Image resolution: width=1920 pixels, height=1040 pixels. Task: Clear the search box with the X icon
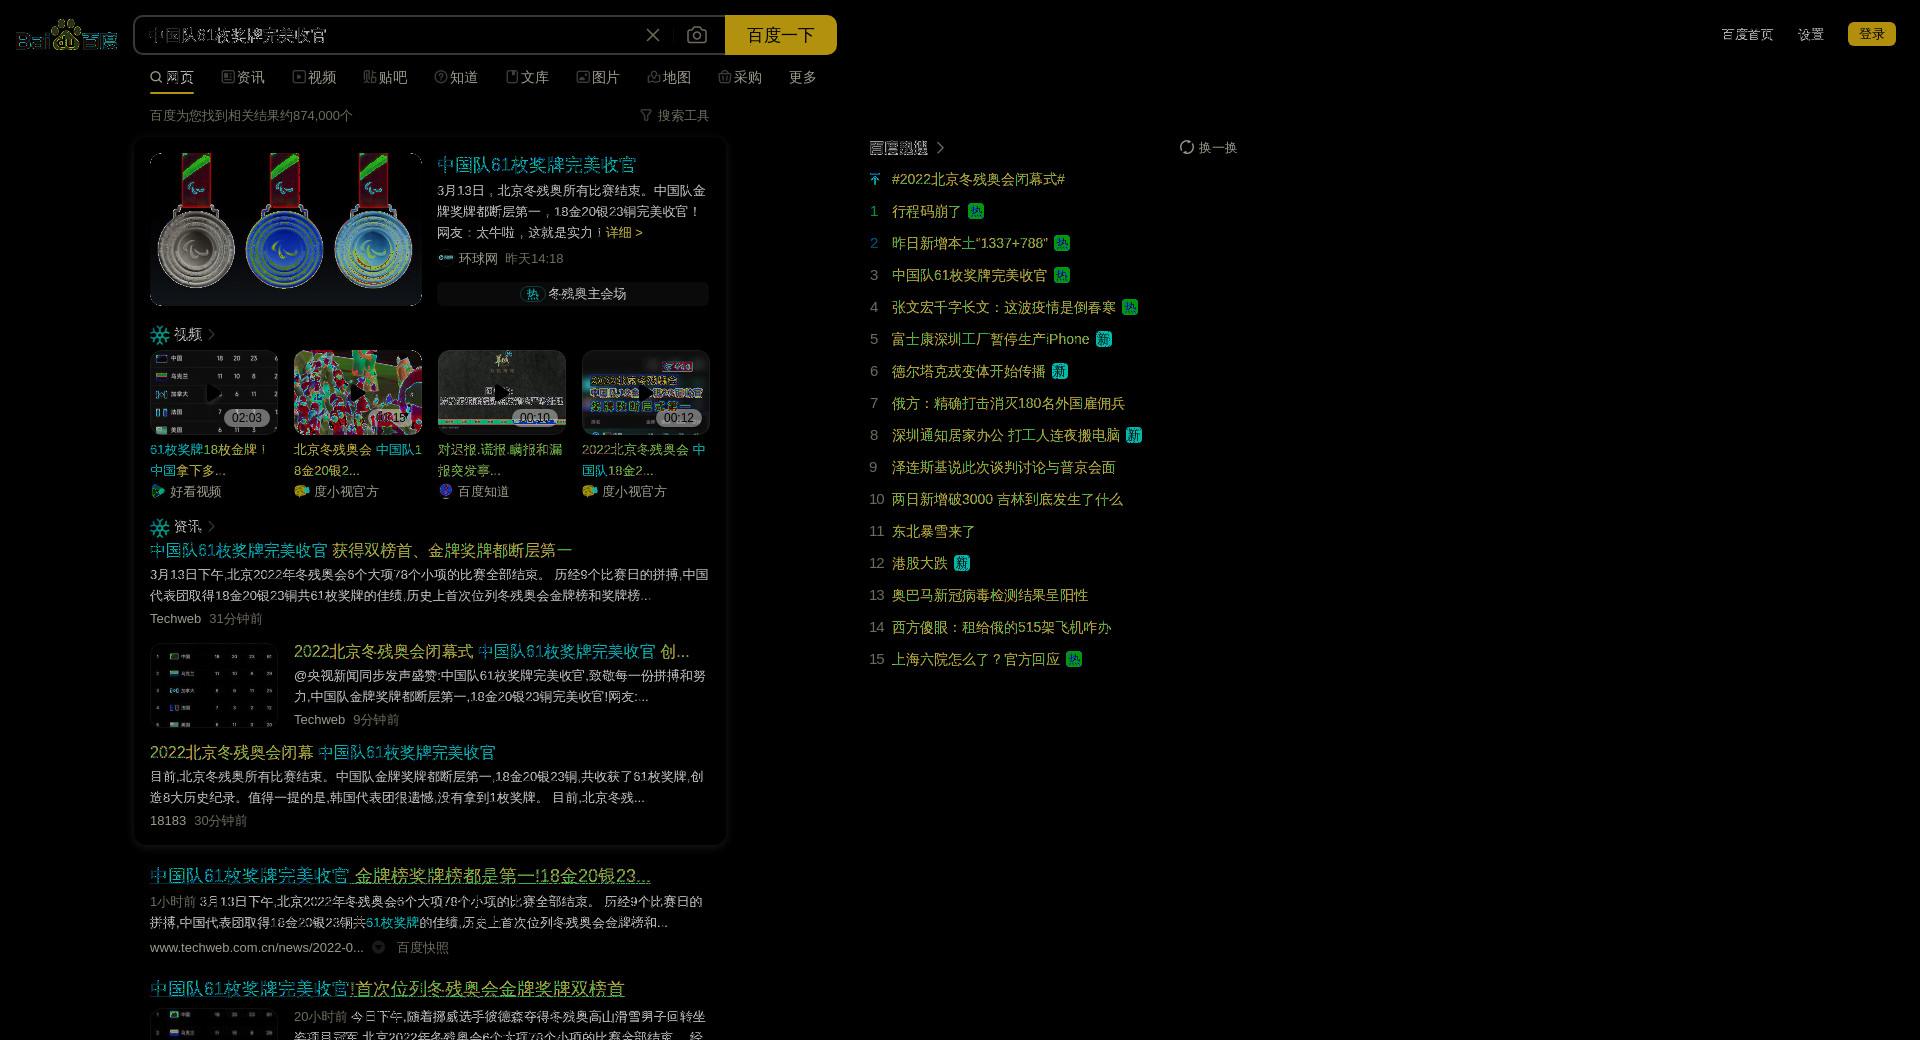[x=653, y=35]
